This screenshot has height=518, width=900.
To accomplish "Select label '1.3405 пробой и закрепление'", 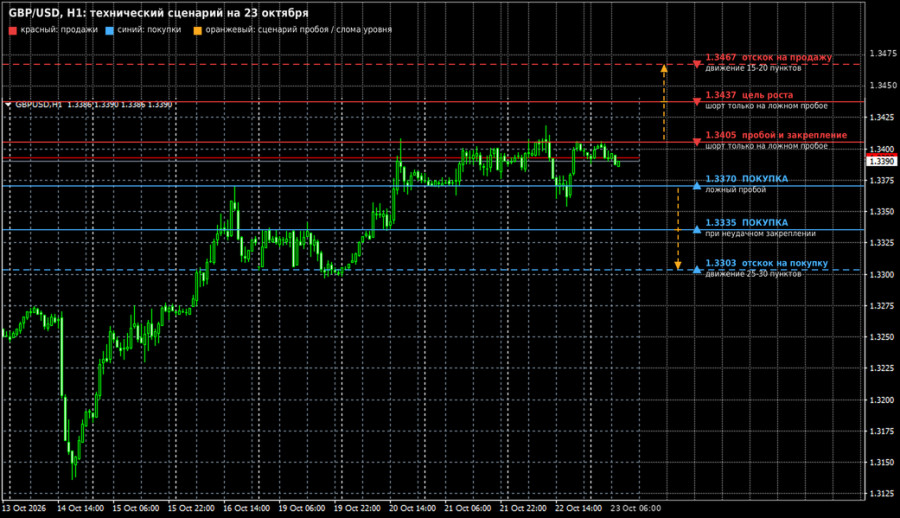I will [776, 135].
